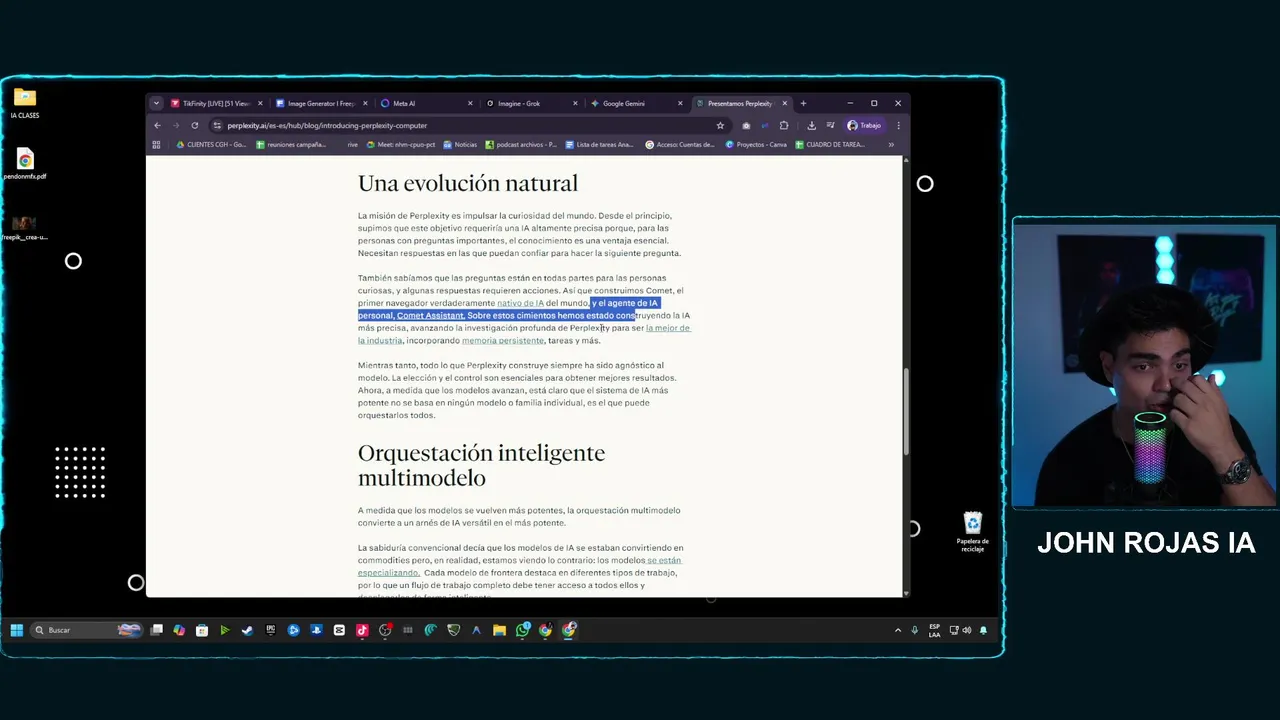This screenshot has height=720, width=1280.
Task: Open the reuniones campaña bookmark
Action: tap(291, 145)
